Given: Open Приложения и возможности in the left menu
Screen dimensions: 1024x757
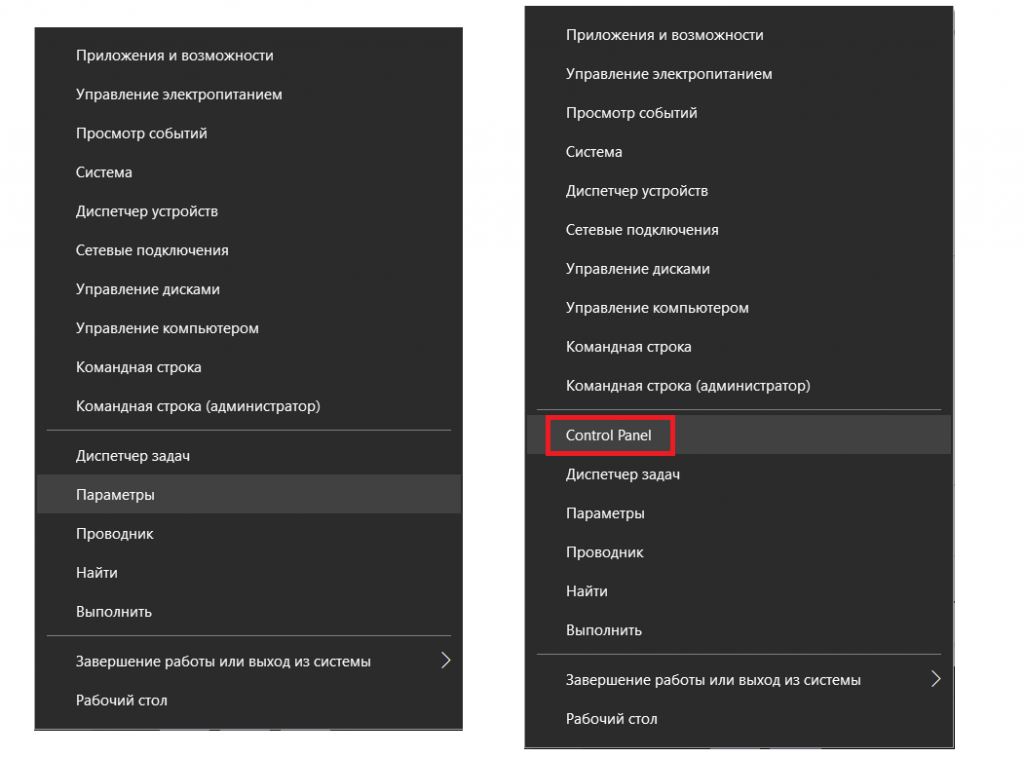Looking at the screenshot, I should [x=174, y=56].
